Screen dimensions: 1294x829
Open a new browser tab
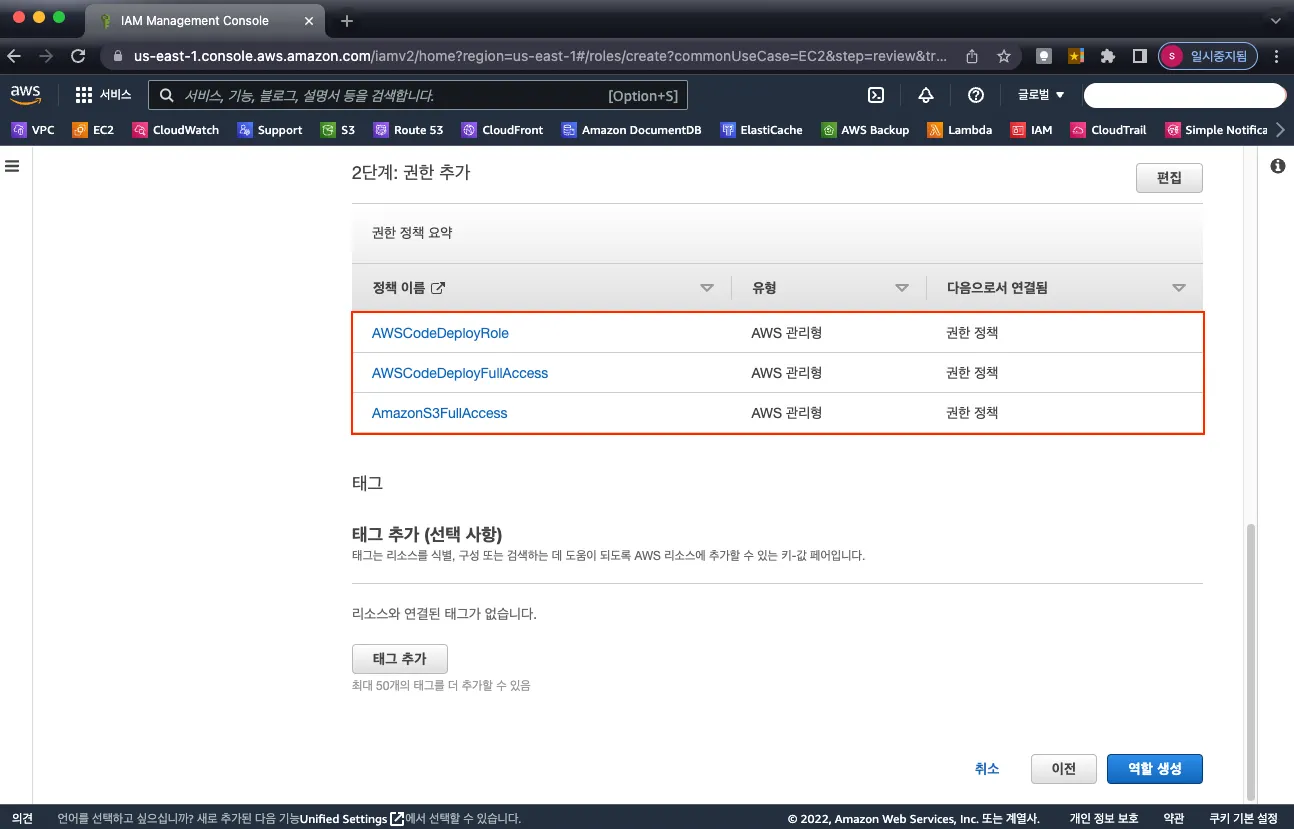coord(347,20)
